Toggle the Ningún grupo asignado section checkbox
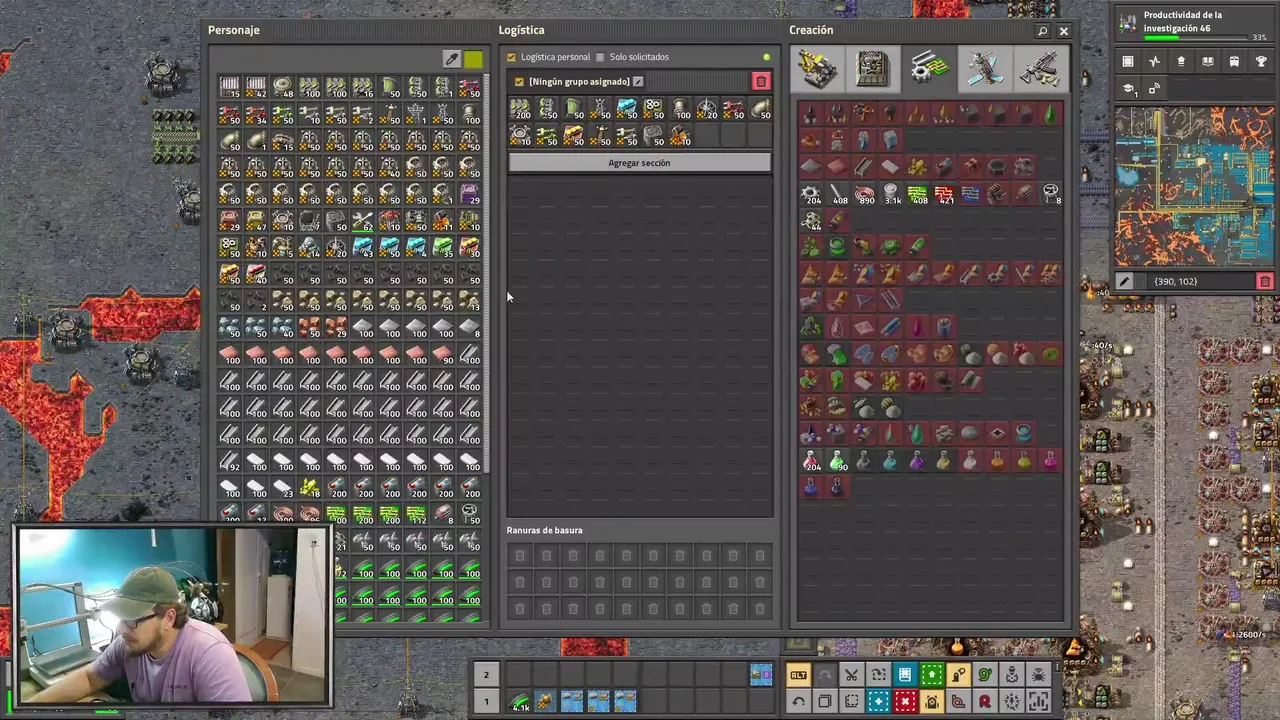The height and width of the screenshot is (720, 1280). (518, 81)
